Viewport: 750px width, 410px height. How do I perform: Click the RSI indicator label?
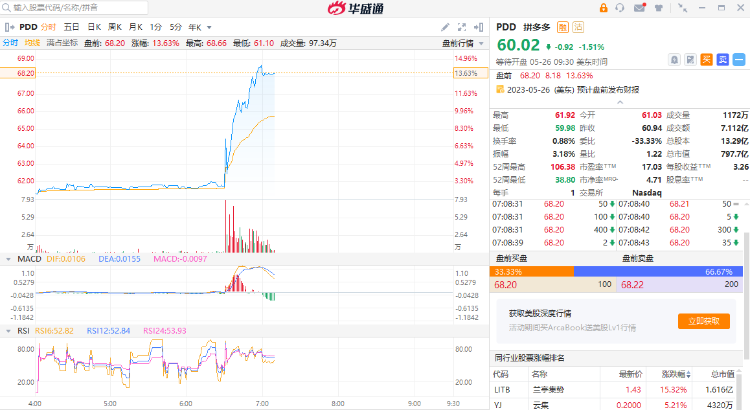click(x=23, y=331)
